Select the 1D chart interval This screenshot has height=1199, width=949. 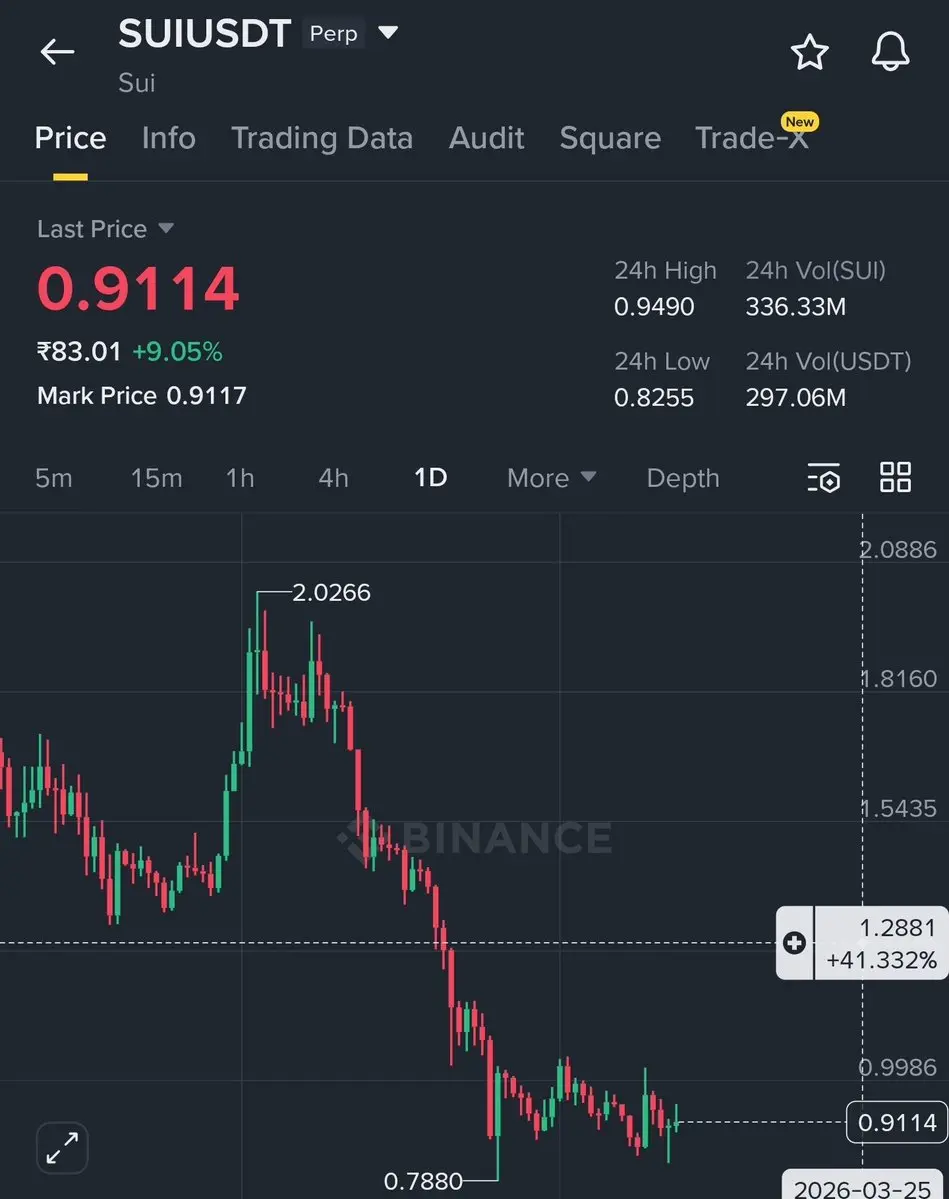[x=431, y=478]
